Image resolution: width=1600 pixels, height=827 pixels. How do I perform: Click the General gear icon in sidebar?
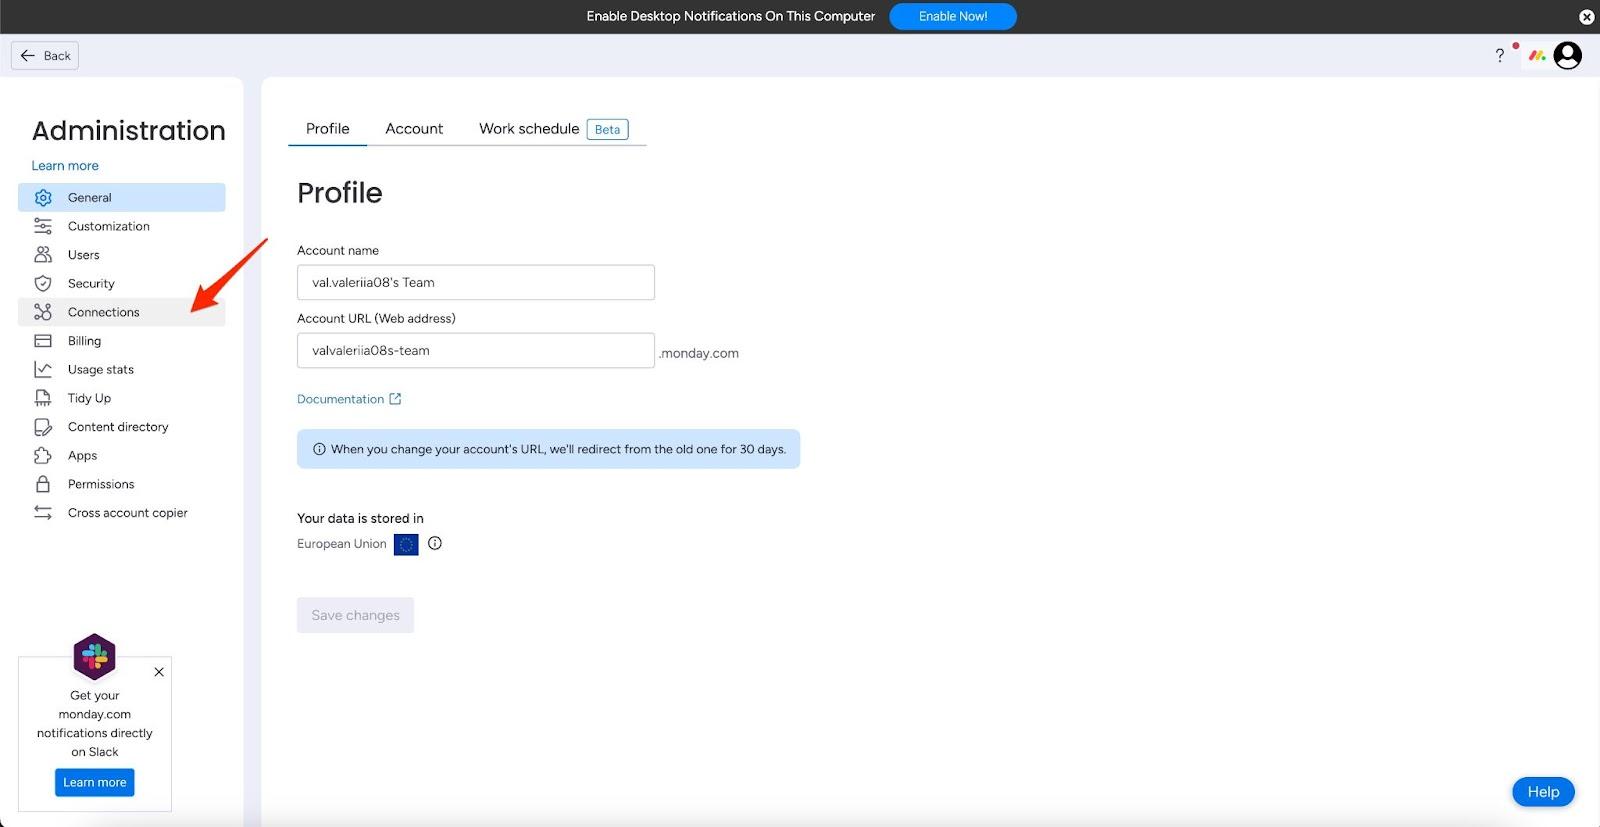(43, 198)
